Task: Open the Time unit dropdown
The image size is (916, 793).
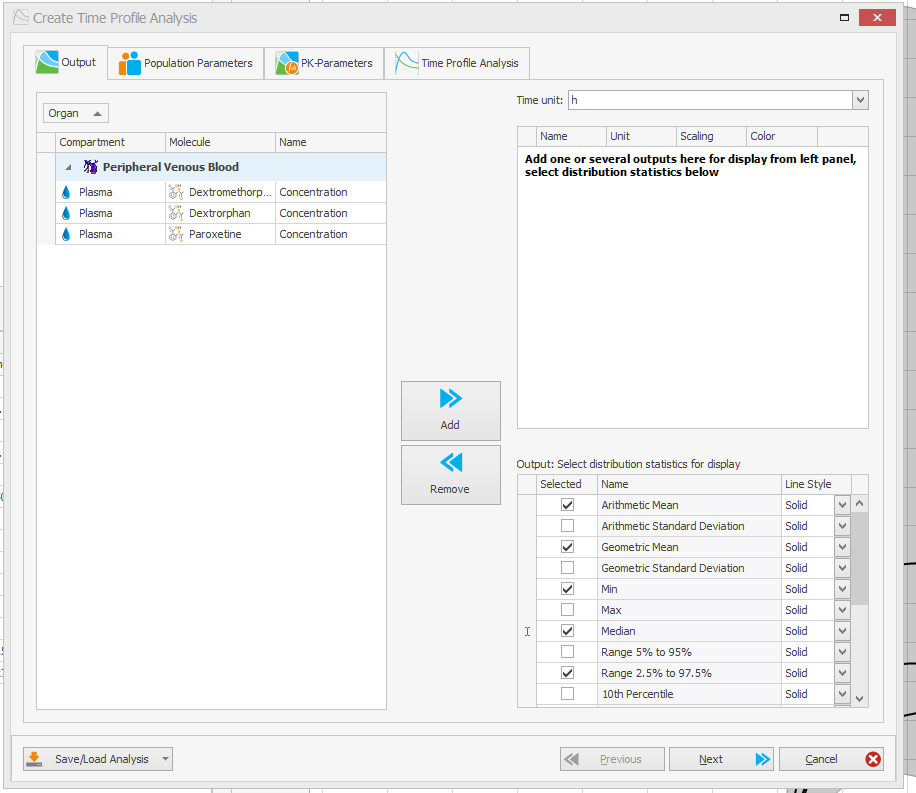Action: [858, 99]
